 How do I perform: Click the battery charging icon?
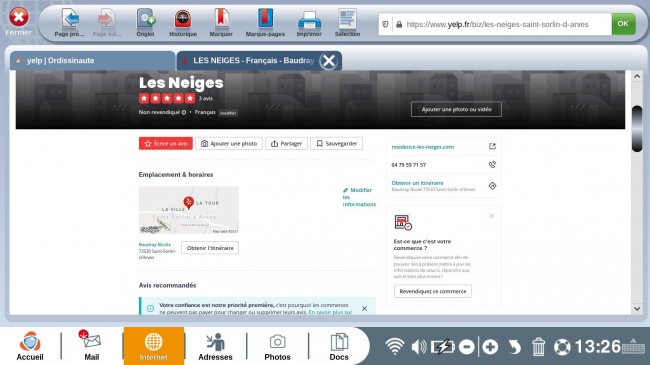(x=442, y=347)
